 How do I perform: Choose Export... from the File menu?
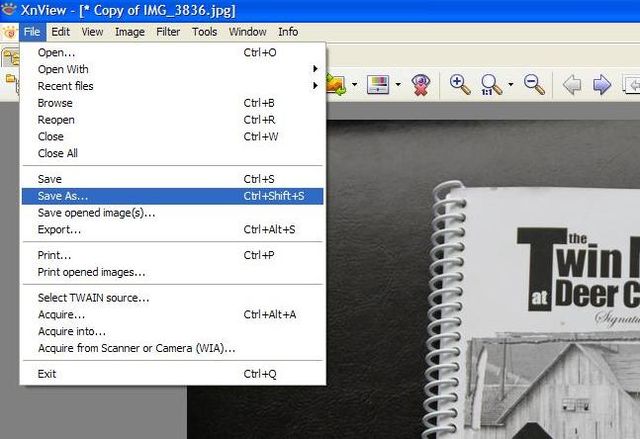tap(173, 229)
